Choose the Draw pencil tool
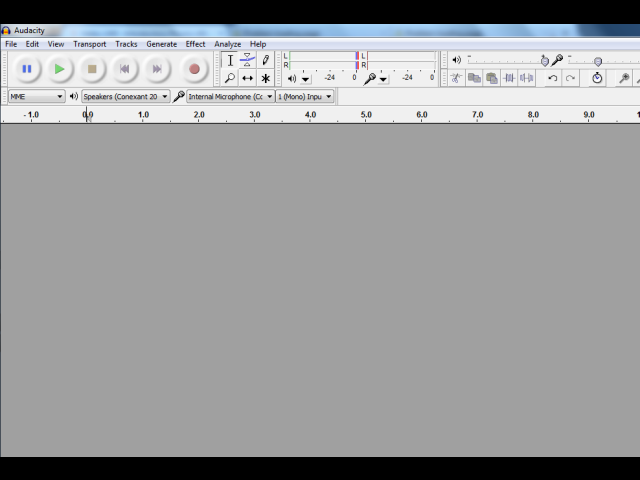 (x=265, y=60)
